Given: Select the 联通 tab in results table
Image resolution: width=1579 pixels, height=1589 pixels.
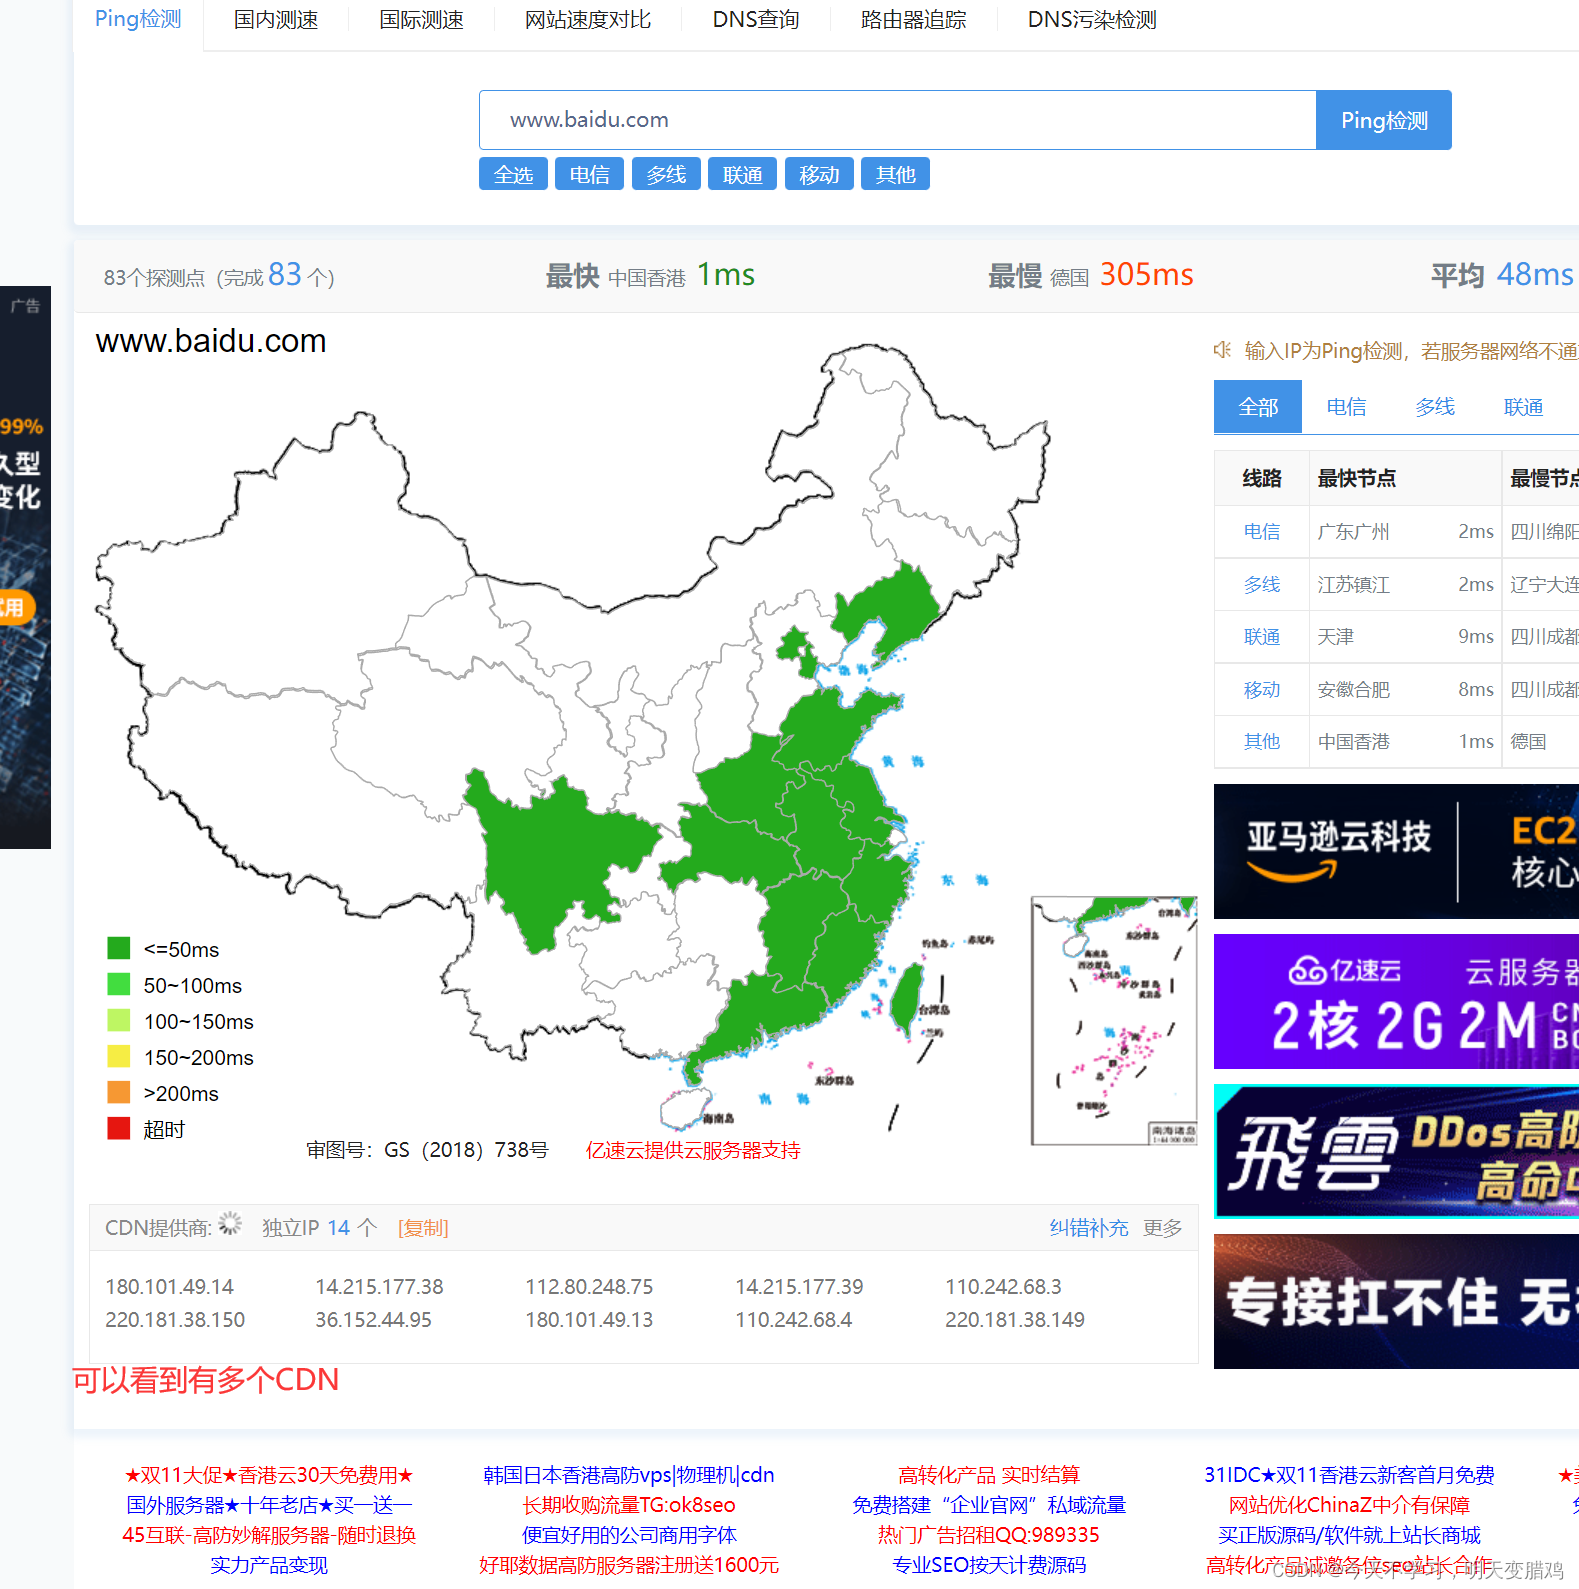Looking at the screenshot, I should [1523, 407].
